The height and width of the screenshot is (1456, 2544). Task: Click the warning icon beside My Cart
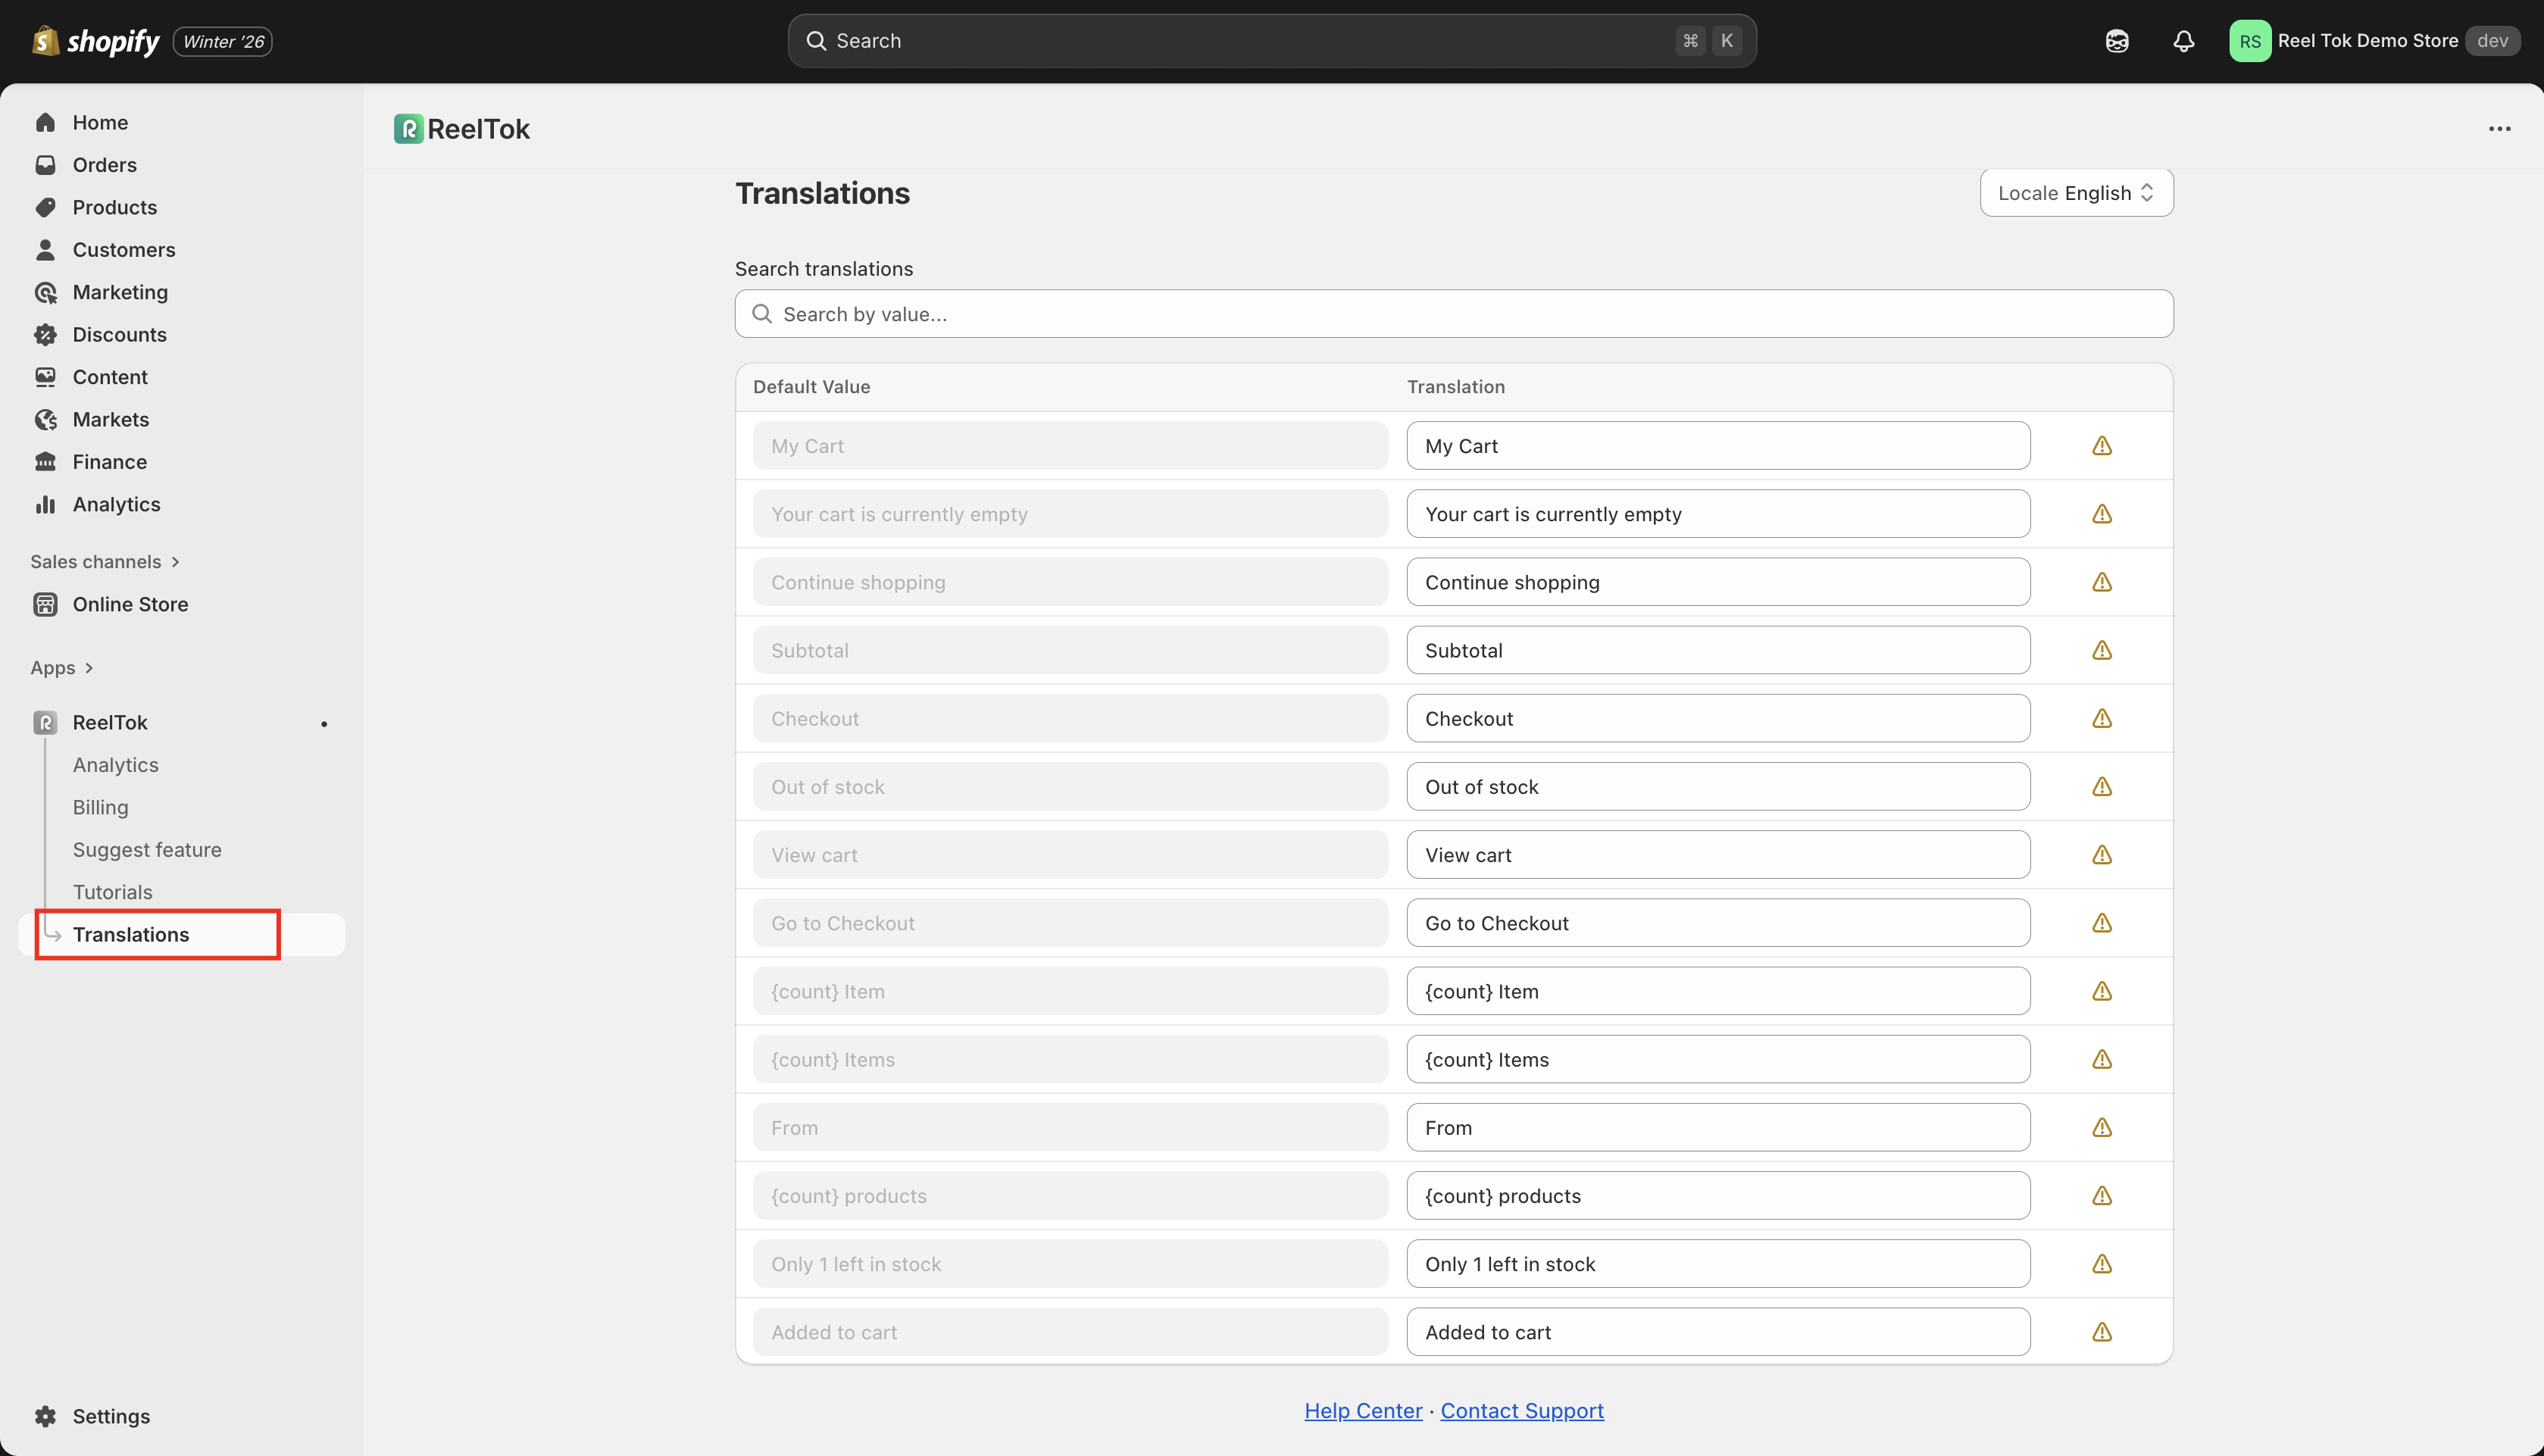pyautogui.click(x=2101, y=446)
